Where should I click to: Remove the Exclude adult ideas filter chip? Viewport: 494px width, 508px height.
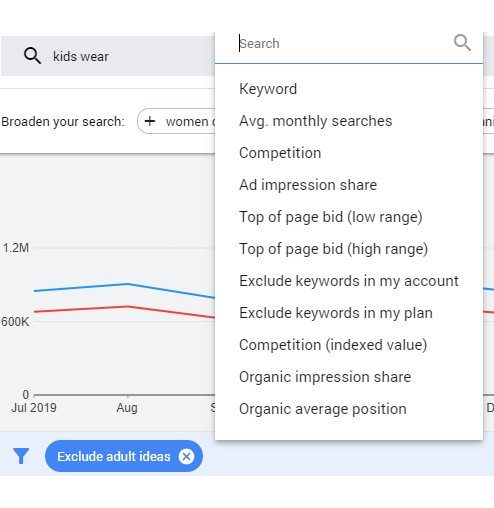(x=186, y=456)
